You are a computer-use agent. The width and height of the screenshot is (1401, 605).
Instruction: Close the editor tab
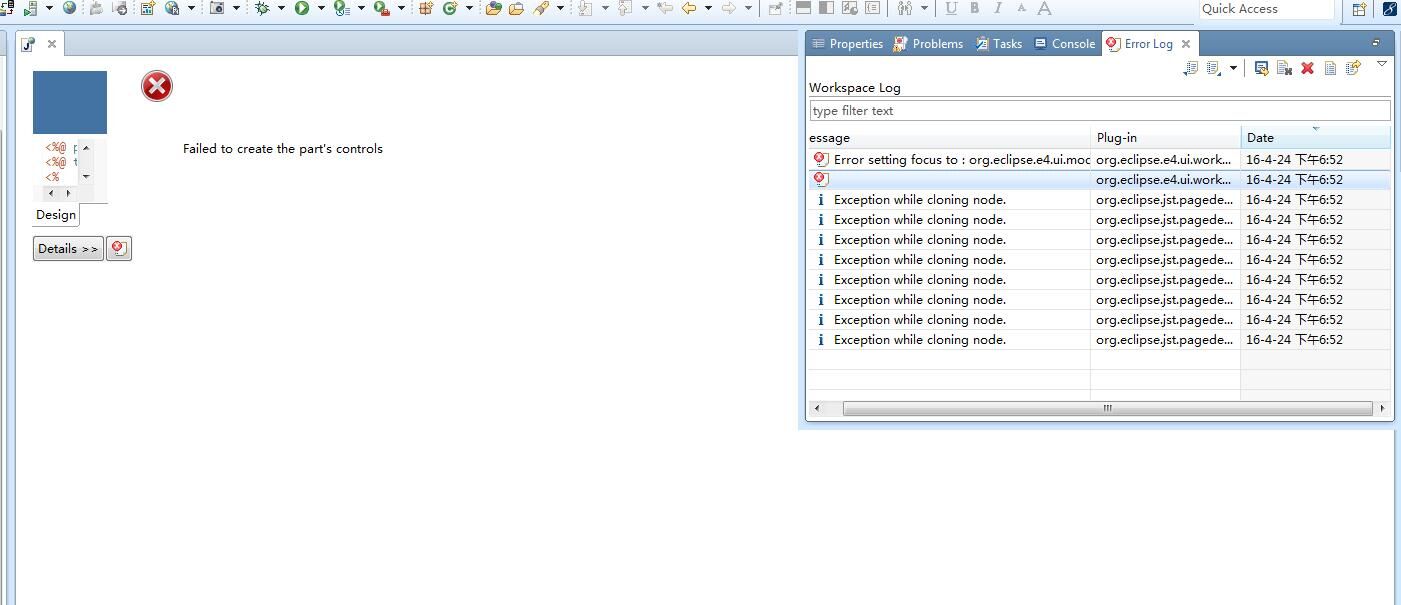(x=52, y=44)
